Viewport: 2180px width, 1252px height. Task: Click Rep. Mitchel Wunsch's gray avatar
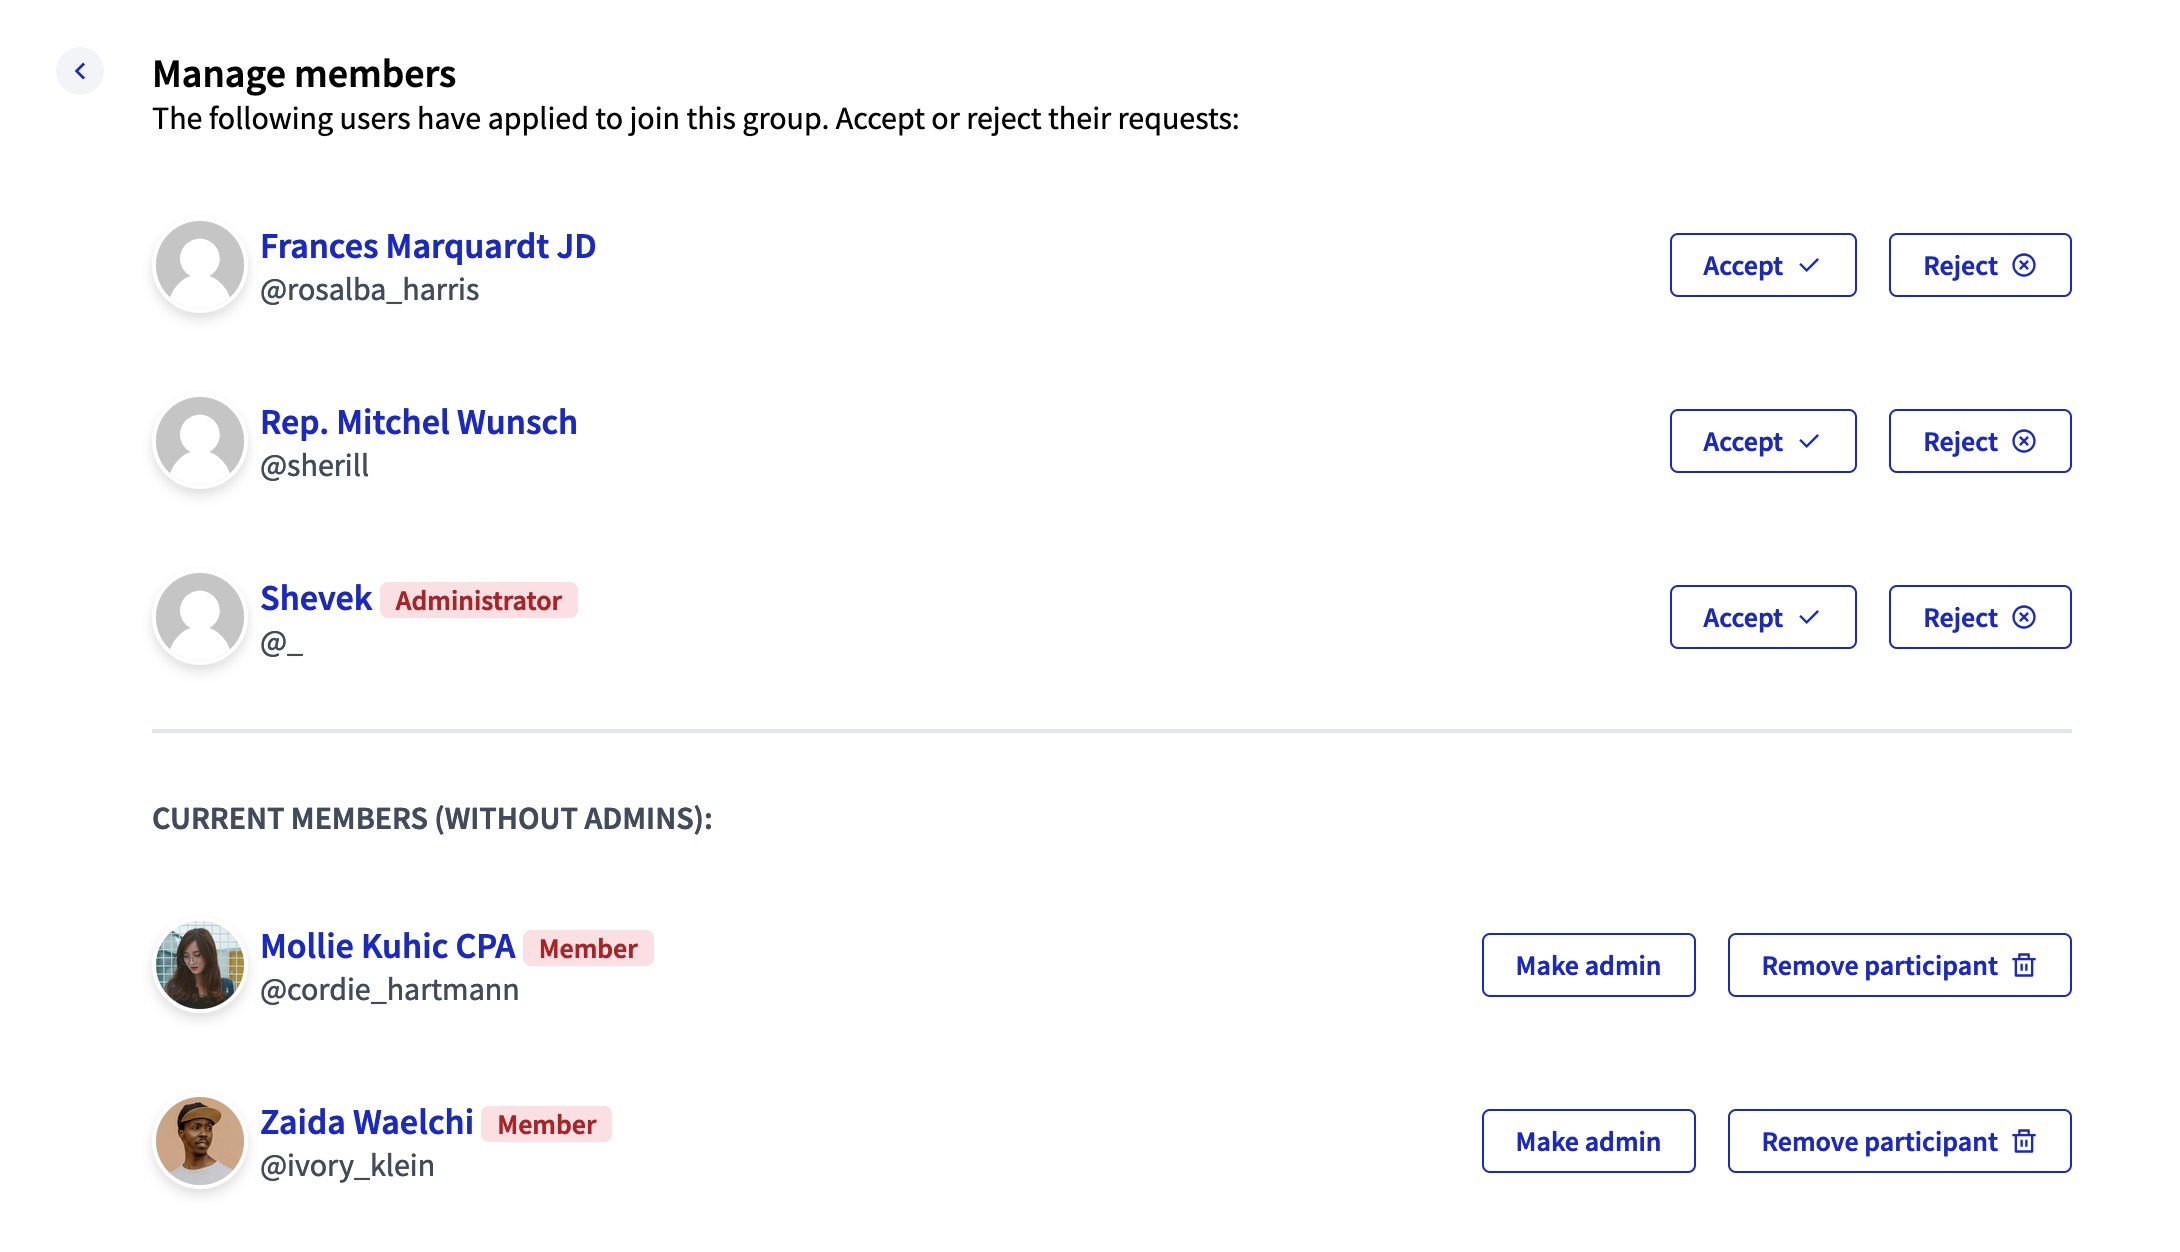click(x=199, y=440)
